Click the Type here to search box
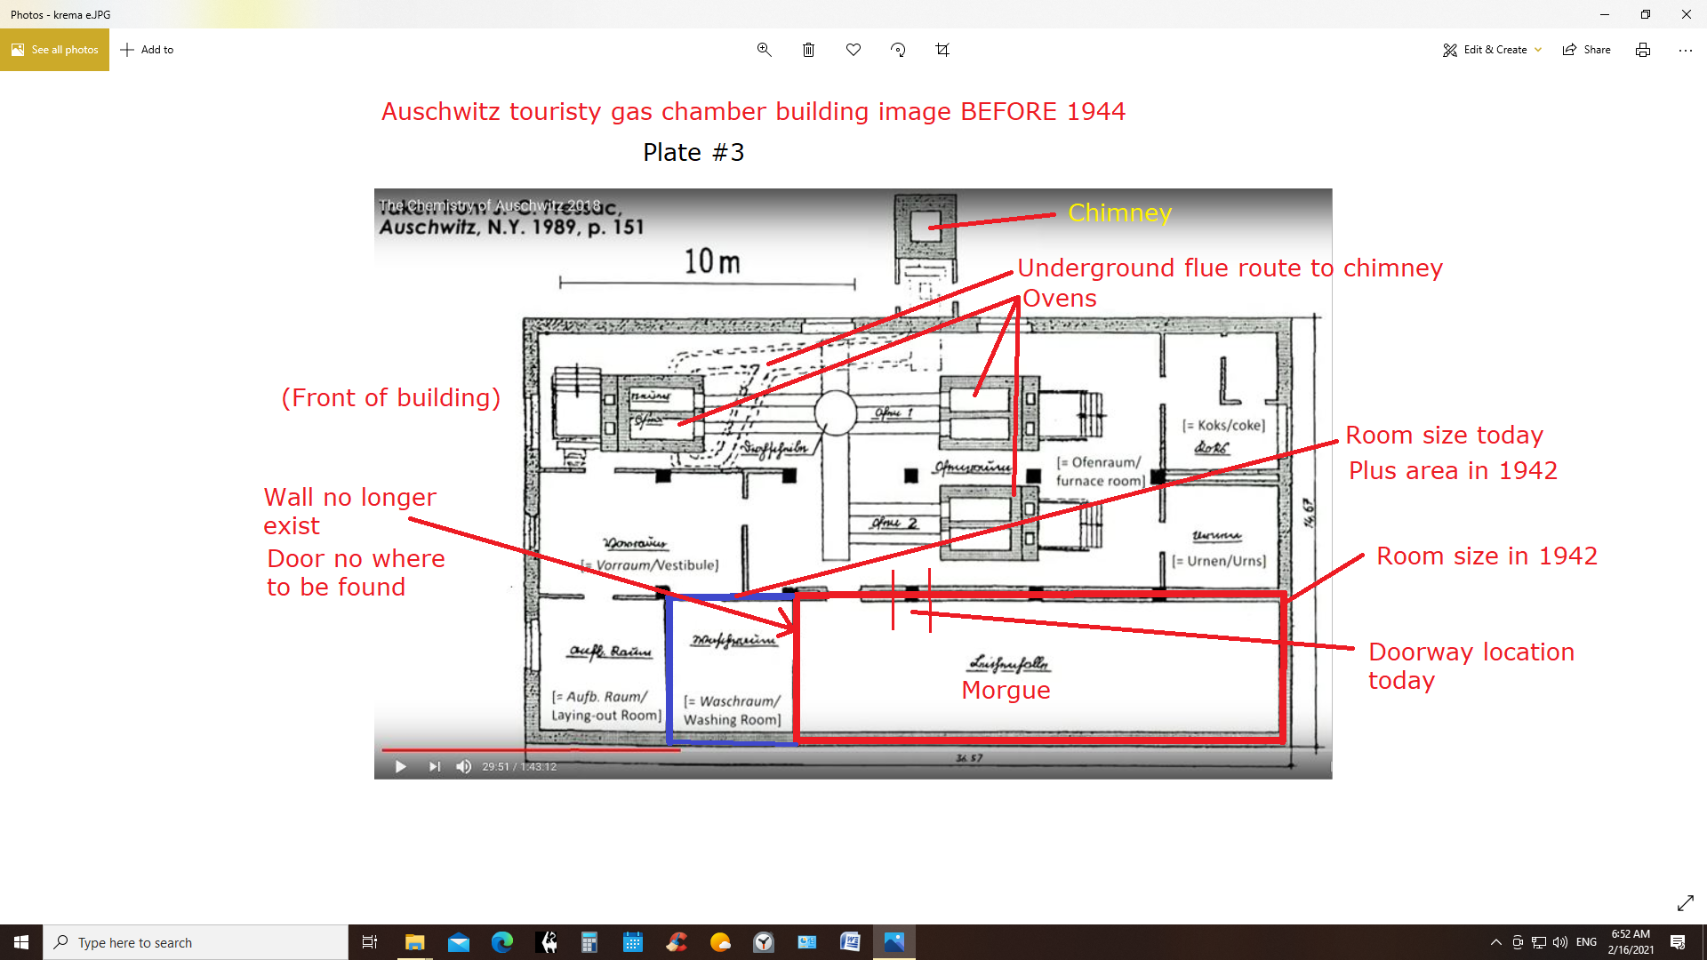This screenshot has height=960, width=1707. (x=196, y=942)
